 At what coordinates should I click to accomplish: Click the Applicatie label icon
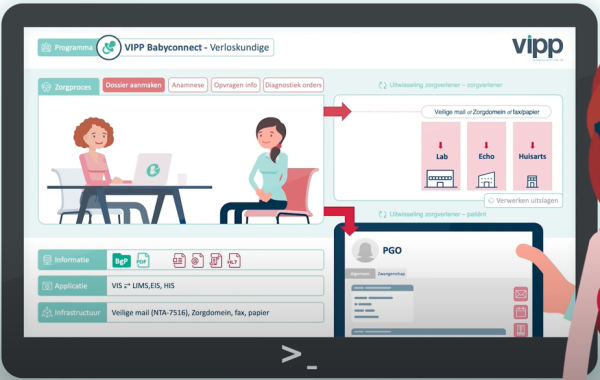tap(47, 286)
